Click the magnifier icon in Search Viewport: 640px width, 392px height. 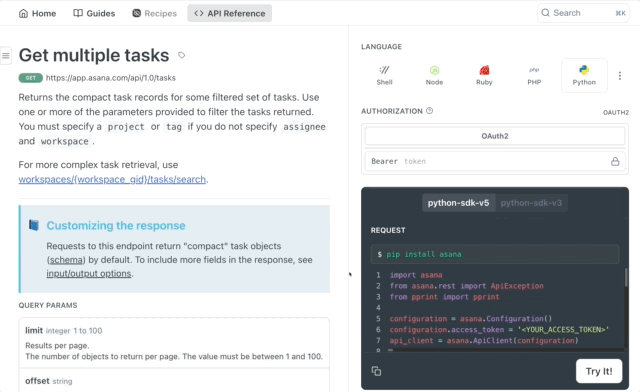[545, 13]
